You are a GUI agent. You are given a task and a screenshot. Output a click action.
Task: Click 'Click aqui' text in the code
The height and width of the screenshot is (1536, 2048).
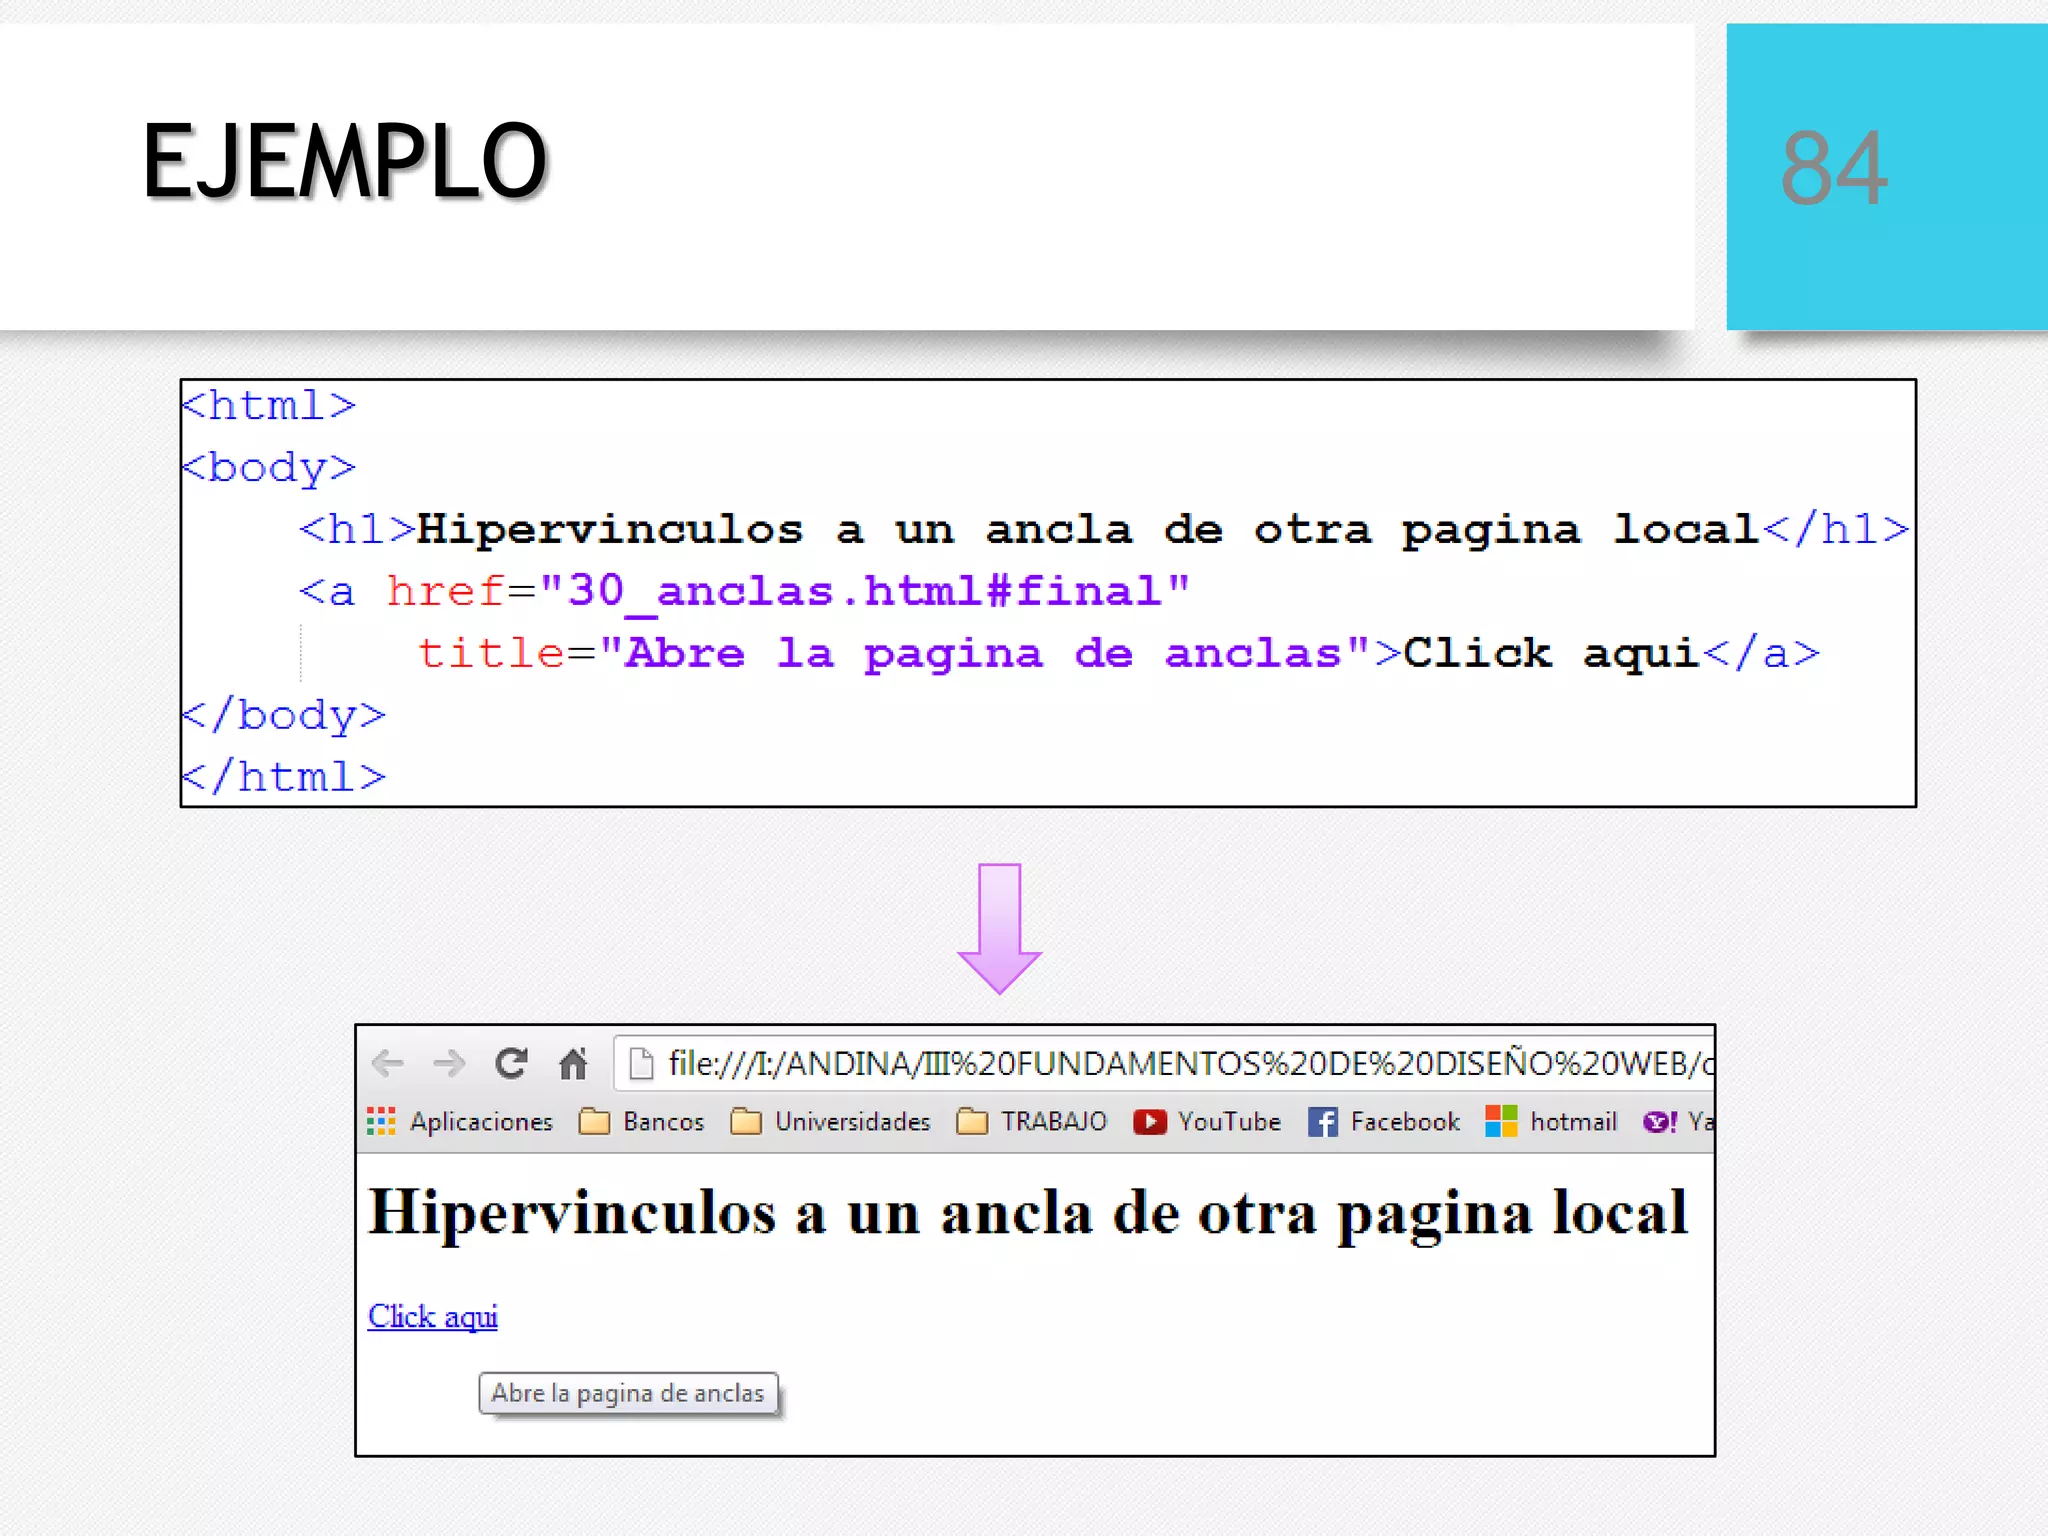click(x=1551, y=654)
